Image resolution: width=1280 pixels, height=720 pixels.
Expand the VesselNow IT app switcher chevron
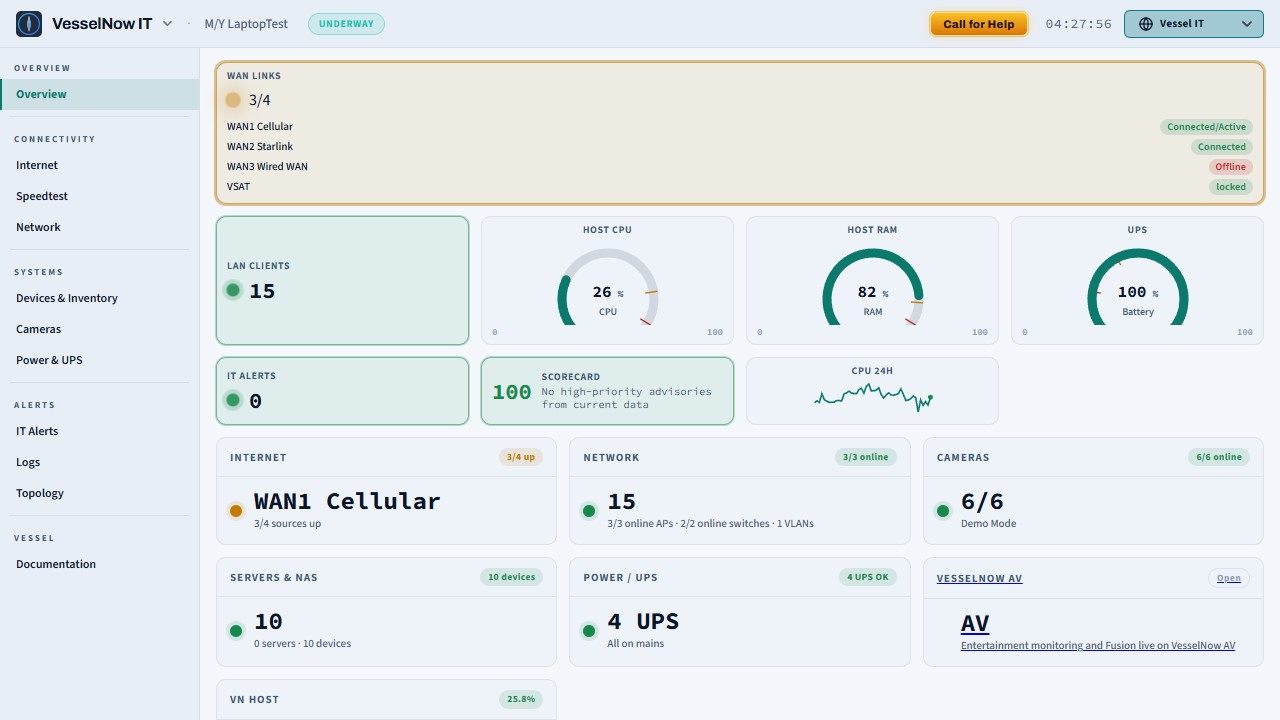pos(167,24)
